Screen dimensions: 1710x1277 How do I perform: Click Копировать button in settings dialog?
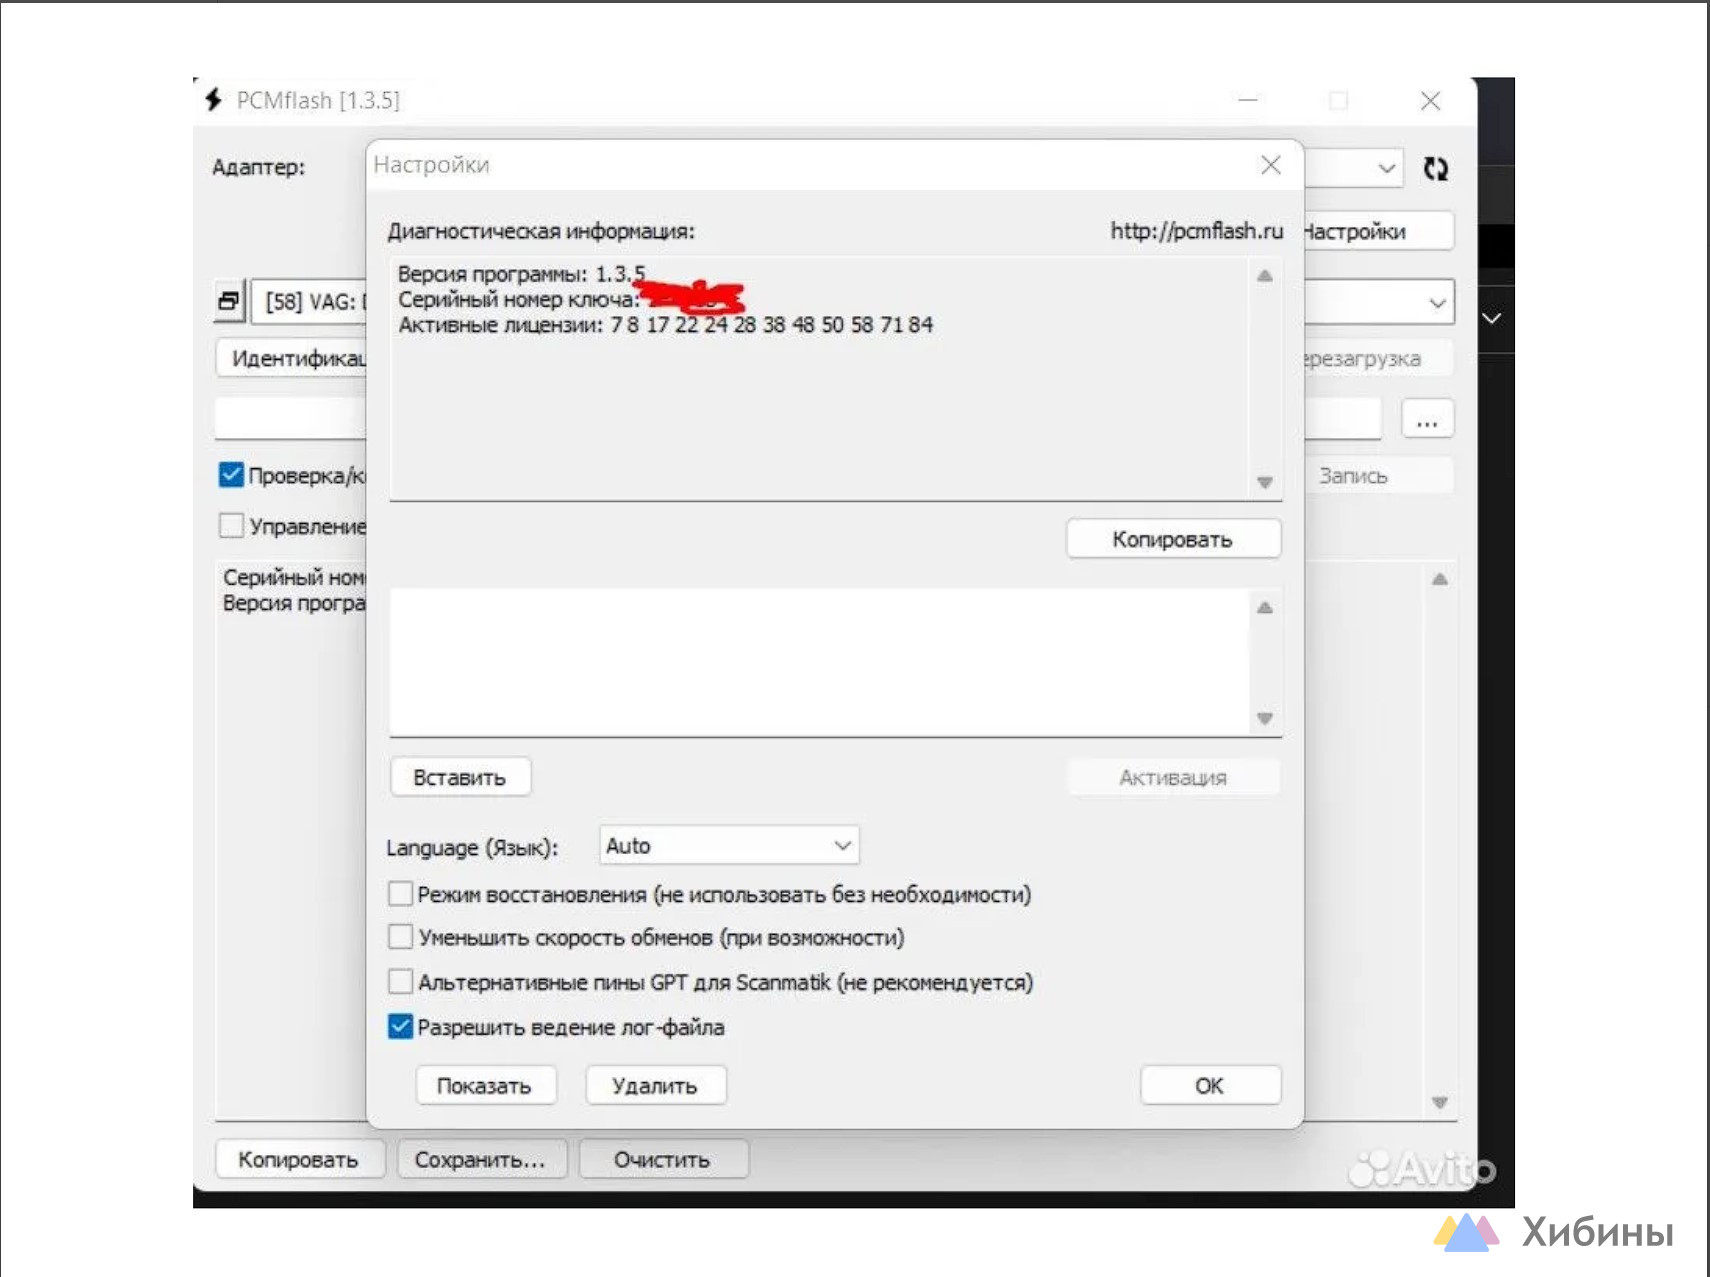(x=1173, y=539)
